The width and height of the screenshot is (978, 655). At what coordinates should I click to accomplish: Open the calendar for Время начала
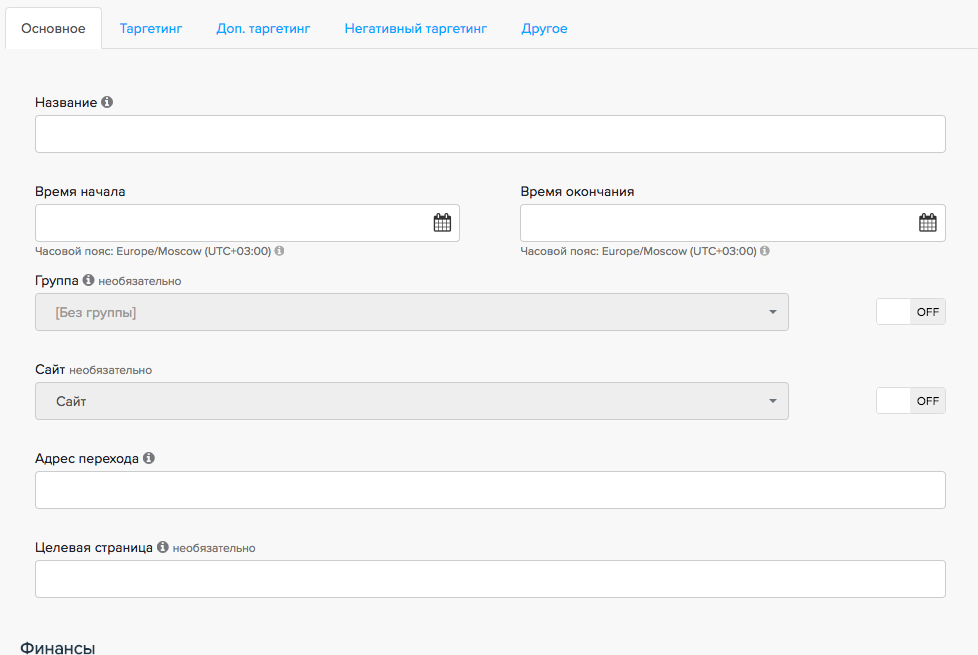click(442, 223)
